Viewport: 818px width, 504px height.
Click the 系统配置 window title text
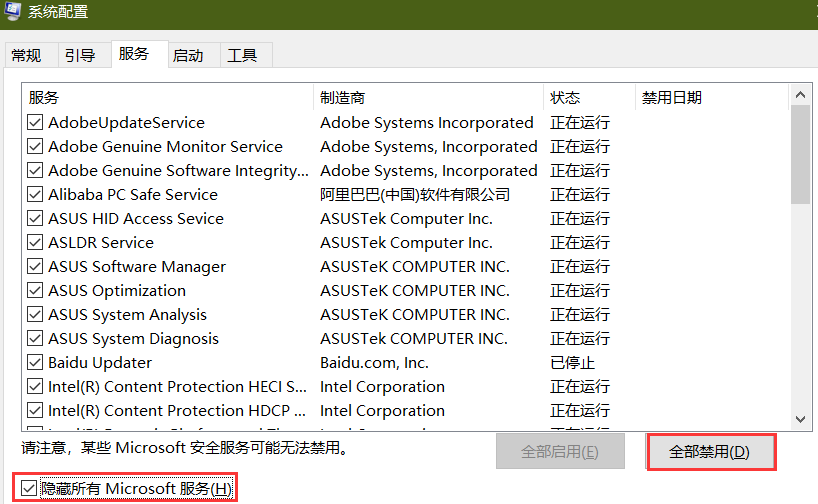point(58,11)
